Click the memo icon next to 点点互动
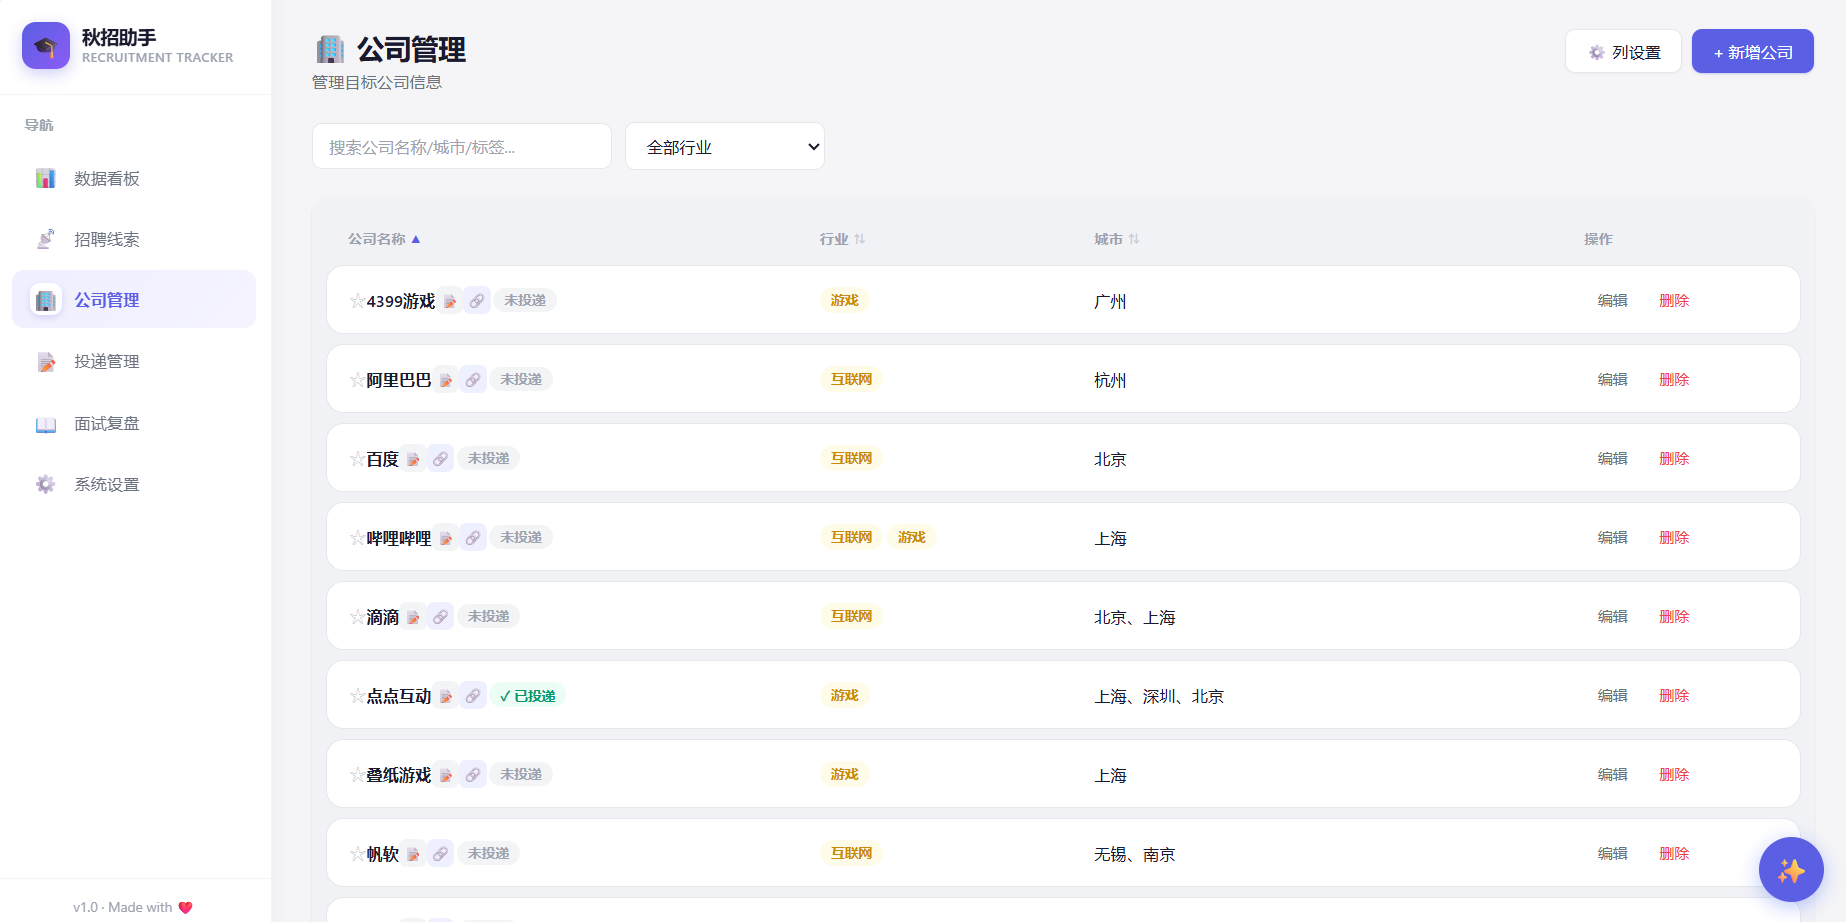 point(446,696)
